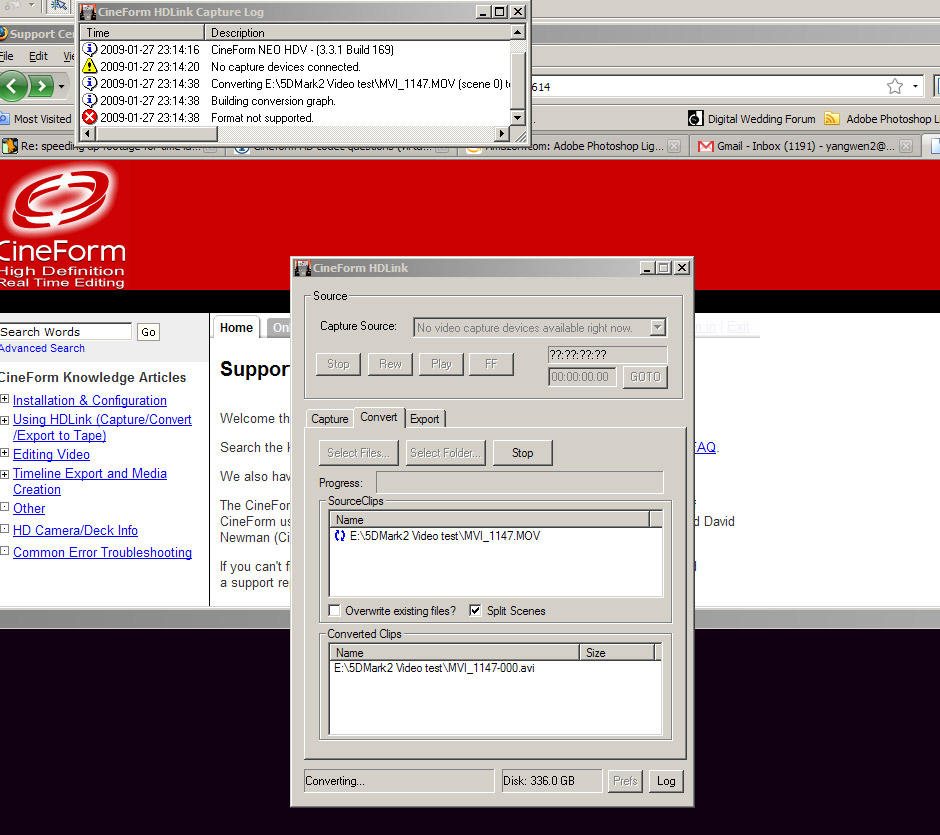Open the Capture Source dropdown in HDLink

point(658,327)
